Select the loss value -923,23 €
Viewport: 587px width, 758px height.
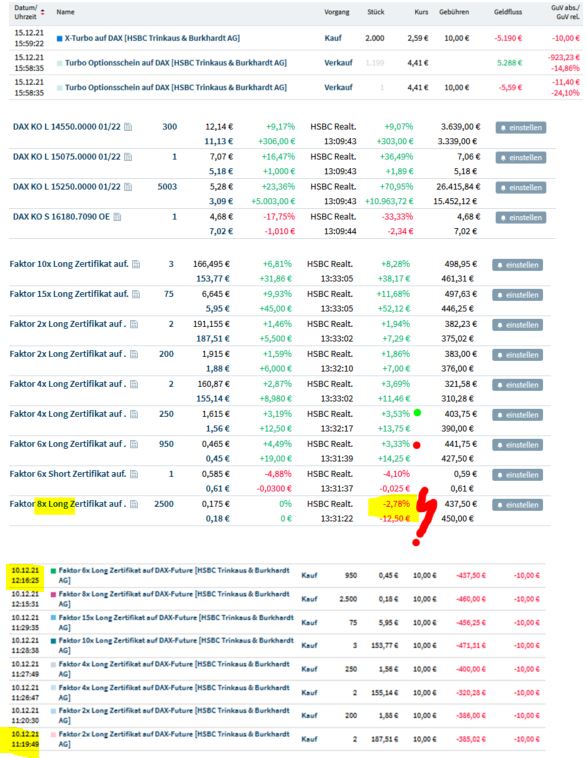[564, 58]
